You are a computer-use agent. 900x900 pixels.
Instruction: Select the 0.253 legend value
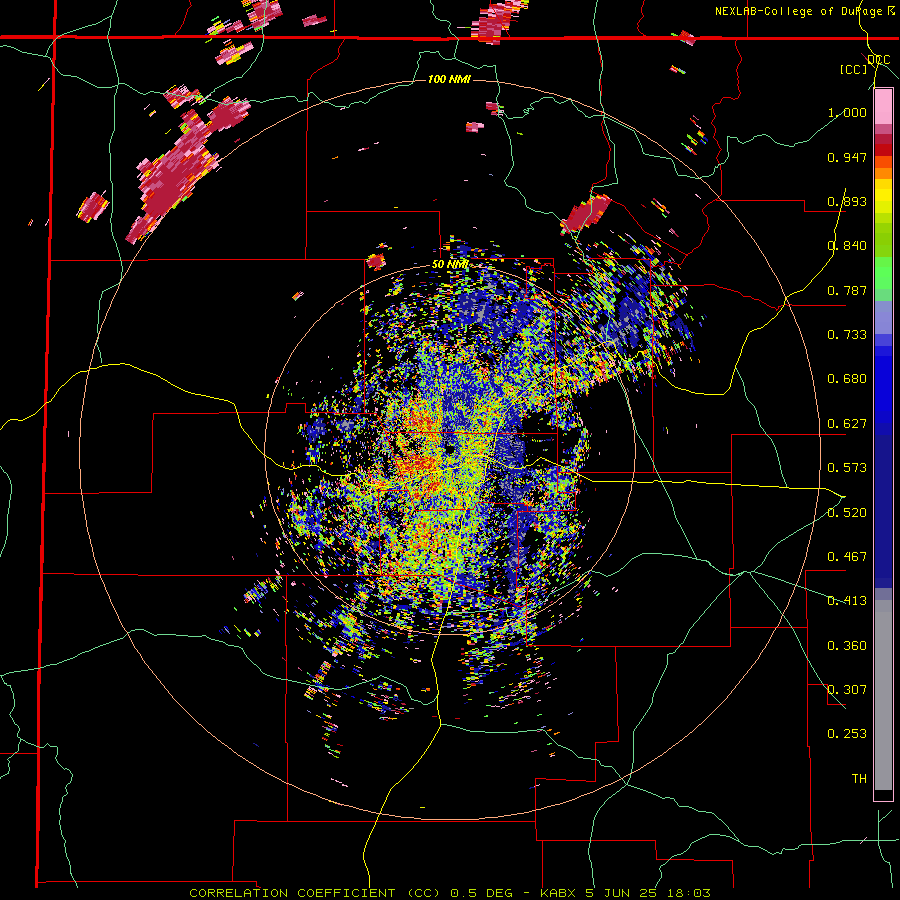(847, 734)
